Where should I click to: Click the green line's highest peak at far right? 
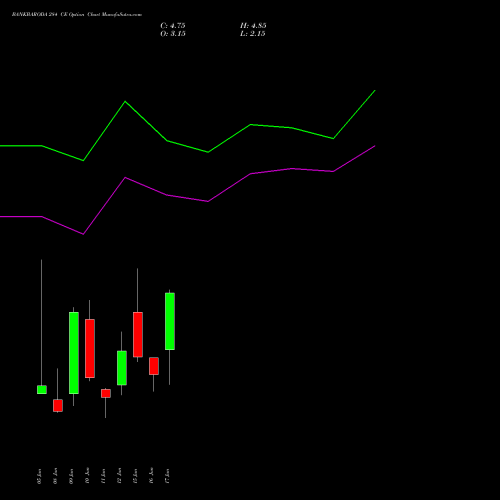(x=375, y=90)
